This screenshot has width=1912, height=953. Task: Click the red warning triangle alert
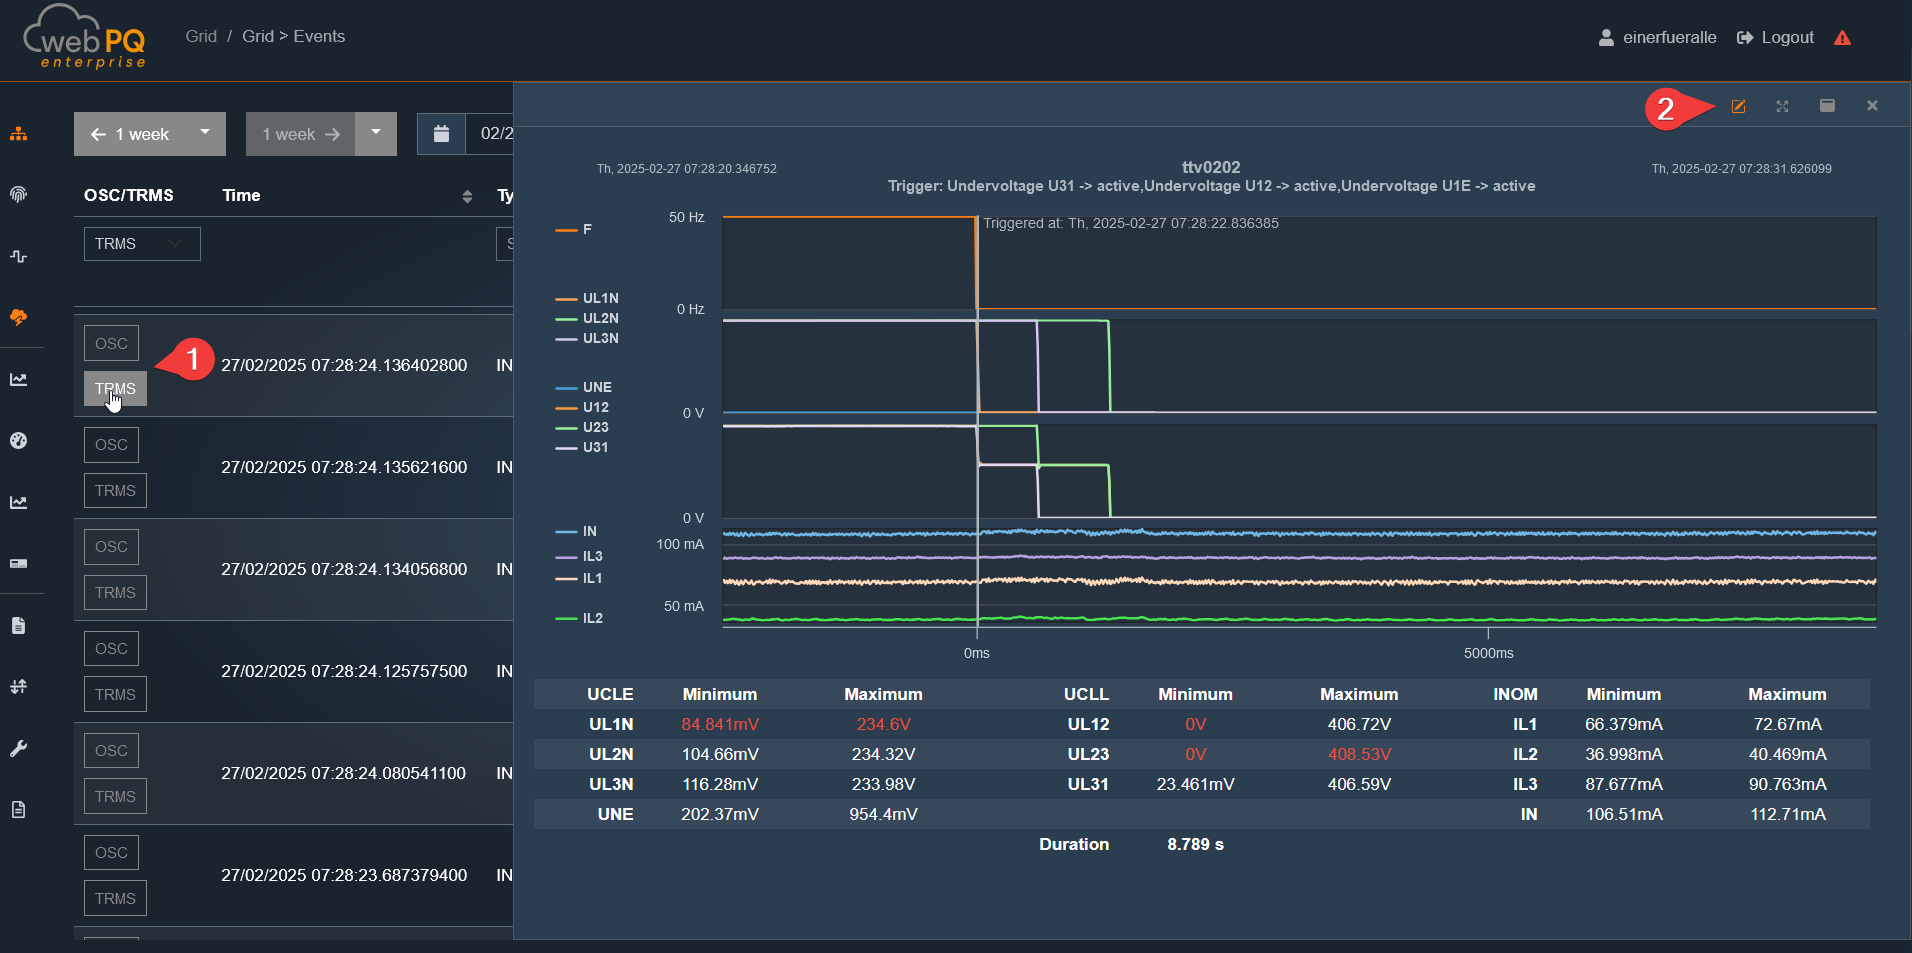tap(1842, 38)
